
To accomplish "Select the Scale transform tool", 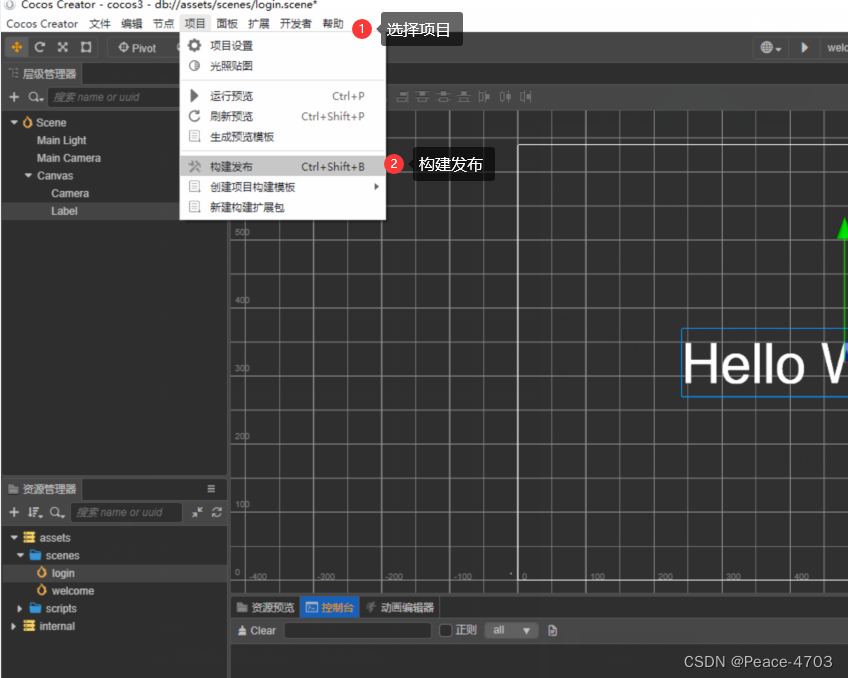I will tap(62, 47).
